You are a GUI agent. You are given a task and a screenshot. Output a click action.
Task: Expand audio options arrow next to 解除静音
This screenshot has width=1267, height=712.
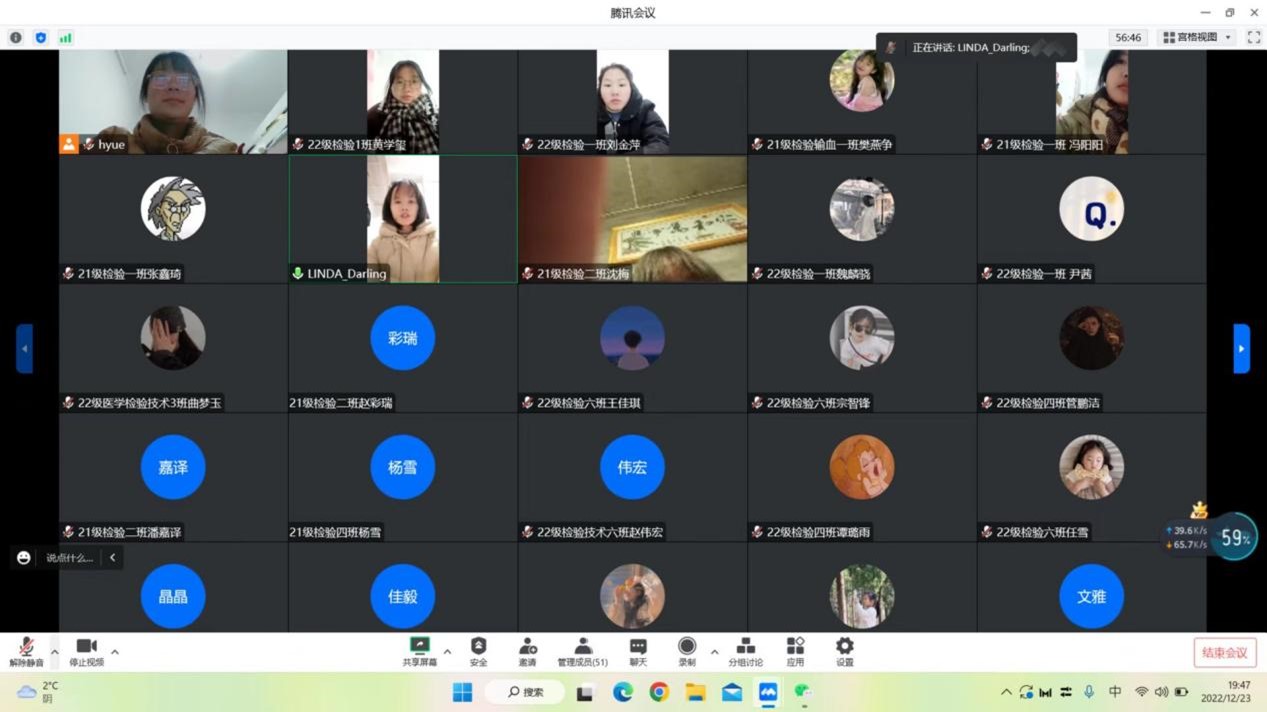[54, 652]
